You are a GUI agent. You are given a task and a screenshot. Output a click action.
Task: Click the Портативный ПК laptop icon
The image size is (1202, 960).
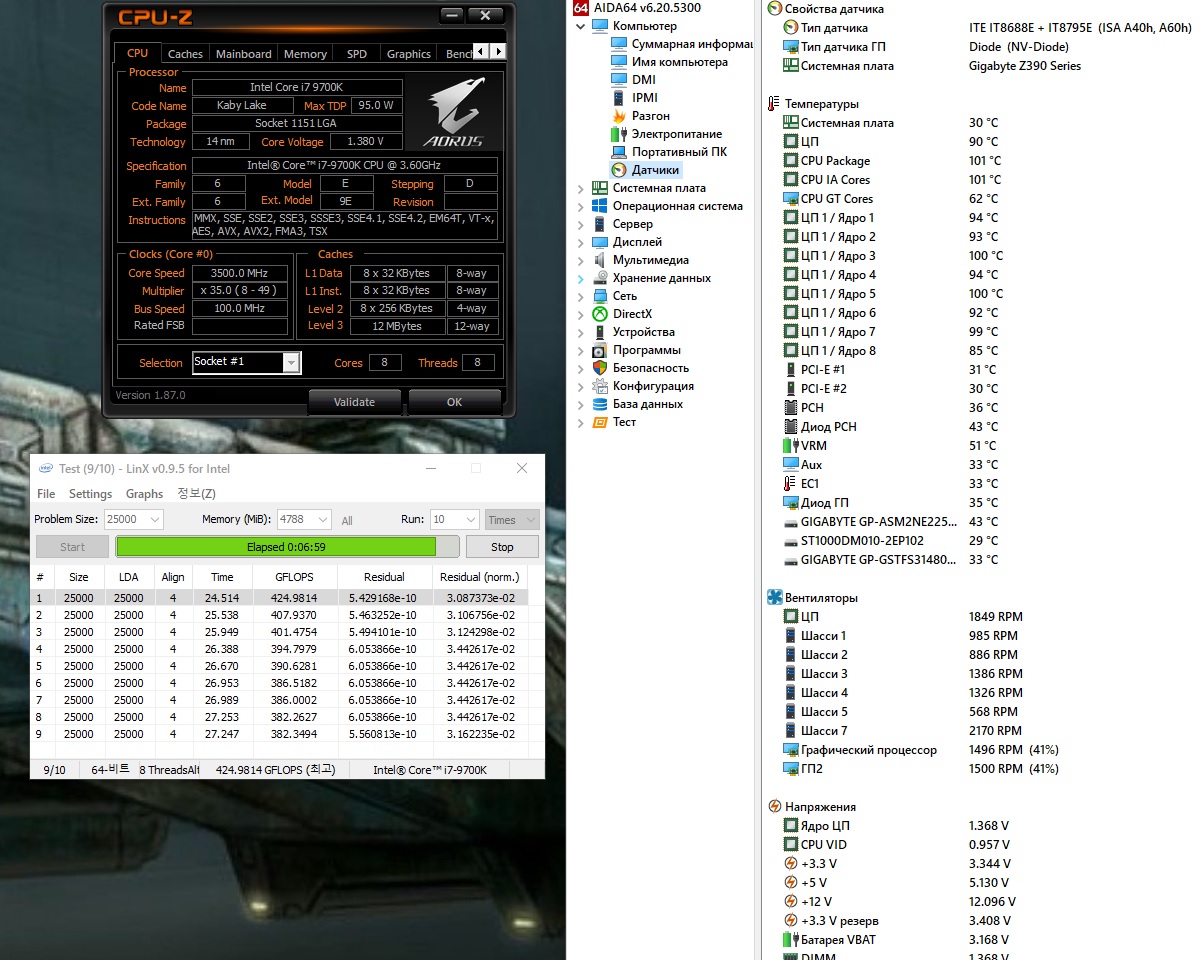point(619,152)
